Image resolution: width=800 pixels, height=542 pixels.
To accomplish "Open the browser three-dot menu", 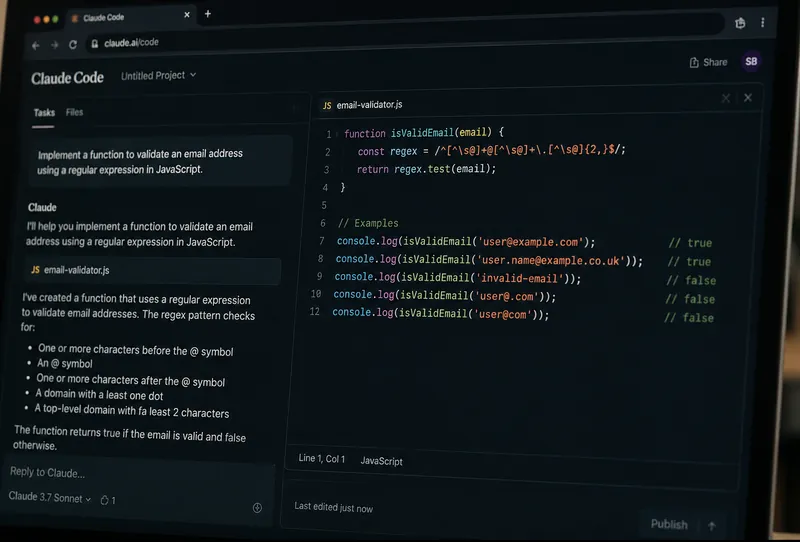I will pos(762,23).
